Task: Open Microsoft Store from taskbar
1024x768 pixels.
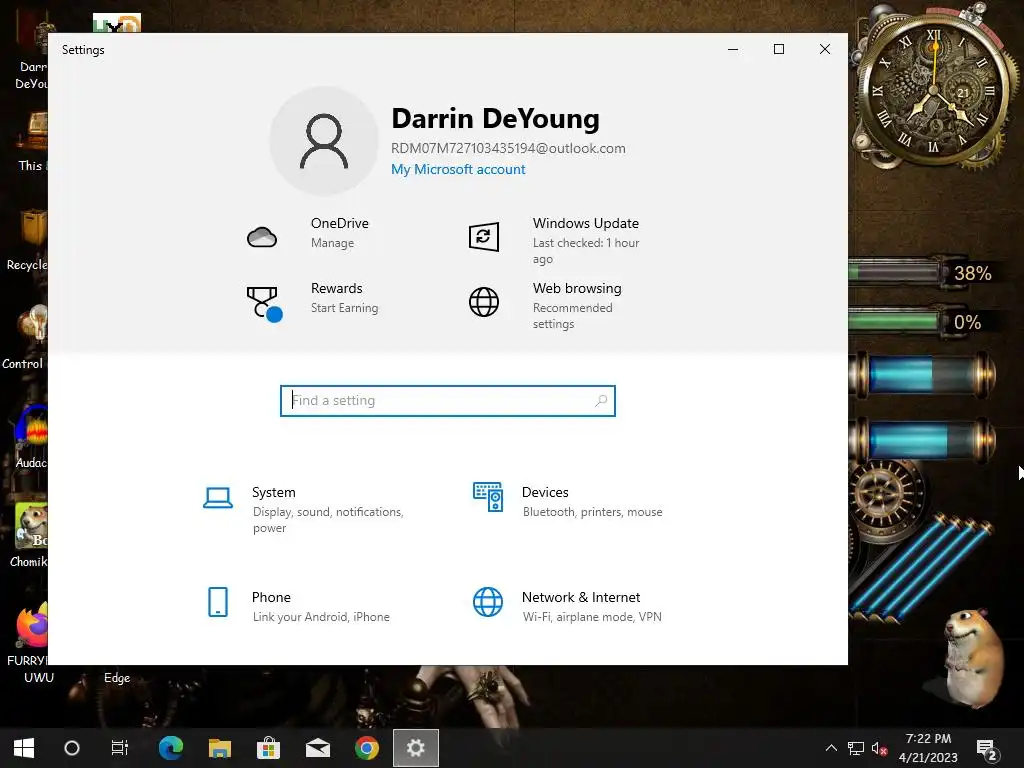Action: point(268,748)
